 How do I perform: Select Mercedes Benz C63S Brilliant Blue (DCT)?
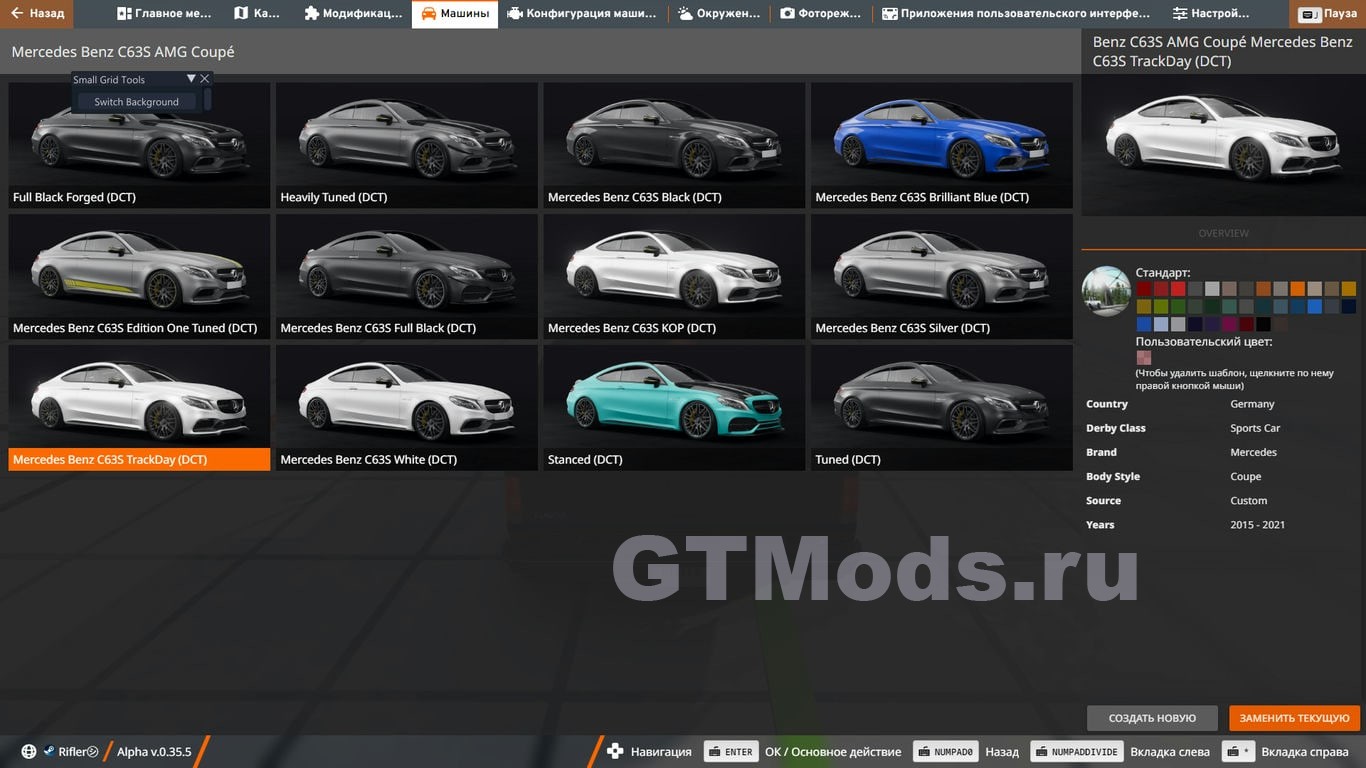pos(942,145)
